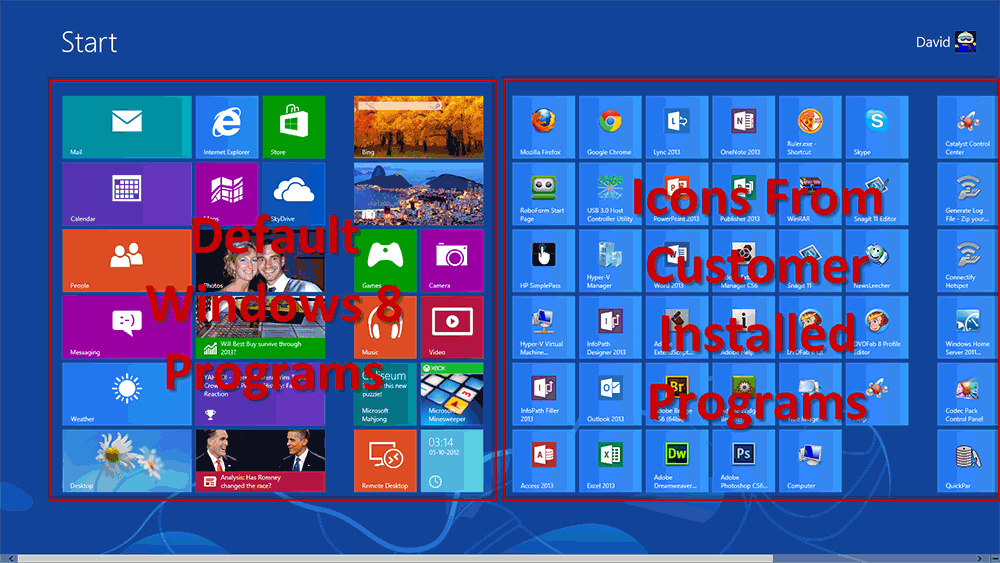Open QuickPar tile
This screenshot has width=1000, height=563.
coord(967,460)
